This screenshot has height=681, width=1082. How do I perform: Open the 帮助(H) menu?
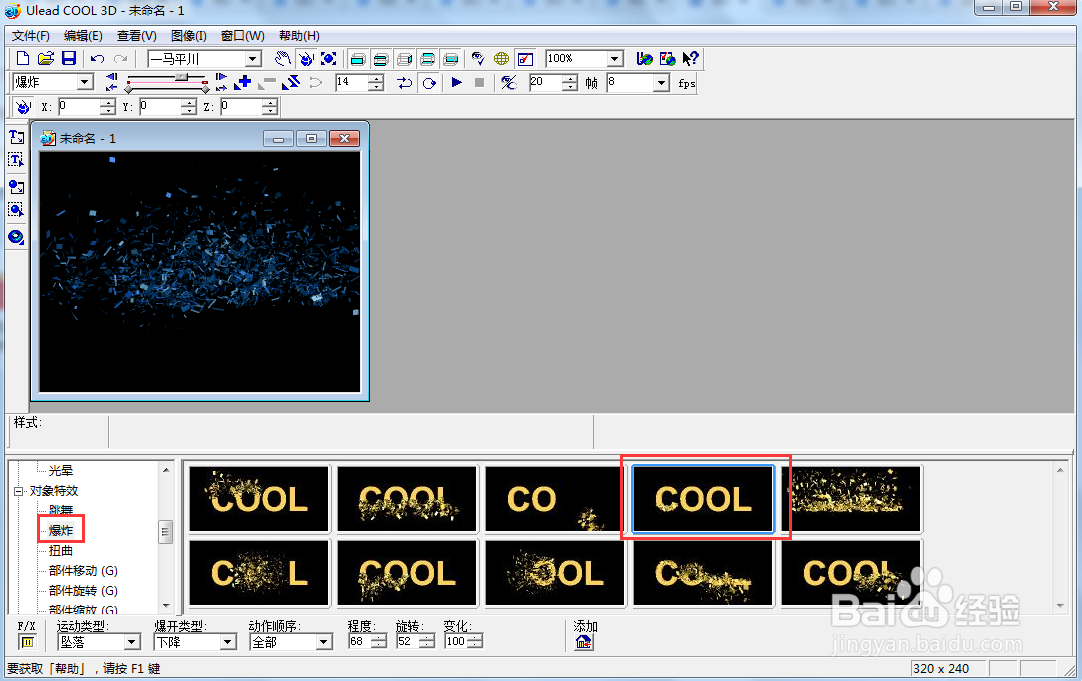[299, 36]
